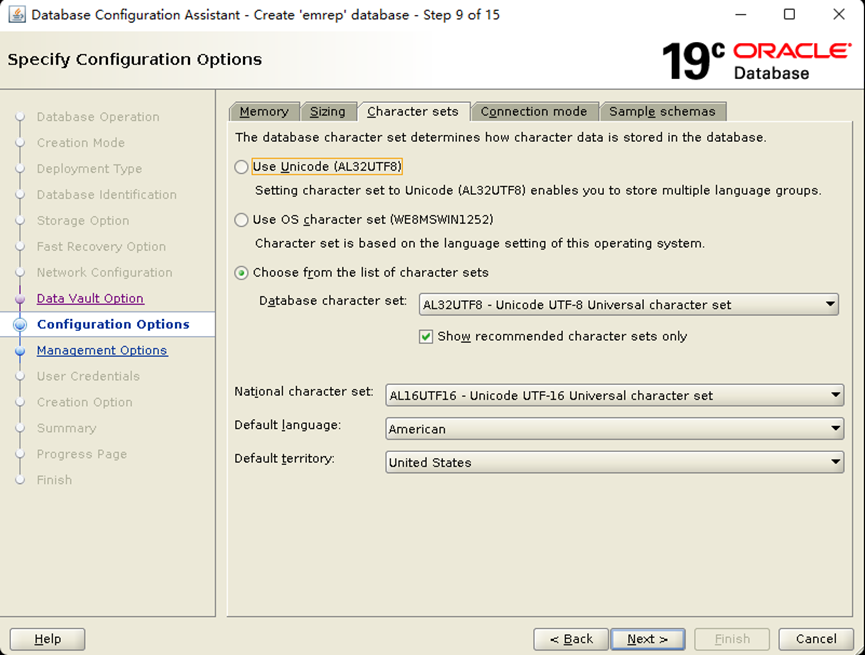The width and height of the screenshot is (865, 655).
Task: Click the Specify Configuration Options heading
Action: click(135, 60)
